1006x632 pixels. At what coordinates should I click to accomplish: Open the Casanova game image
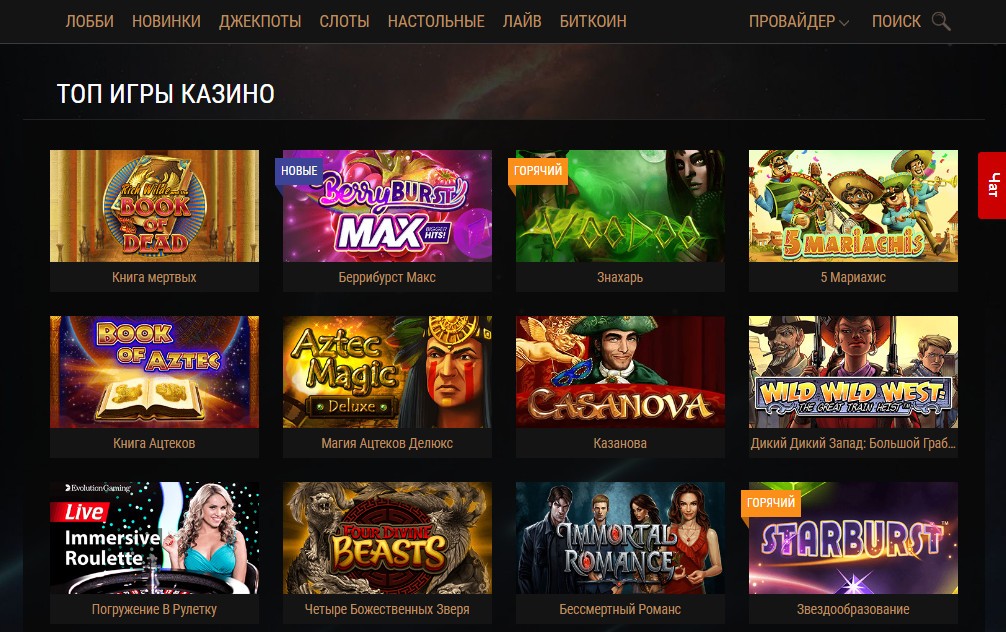[x=620, y=372]
